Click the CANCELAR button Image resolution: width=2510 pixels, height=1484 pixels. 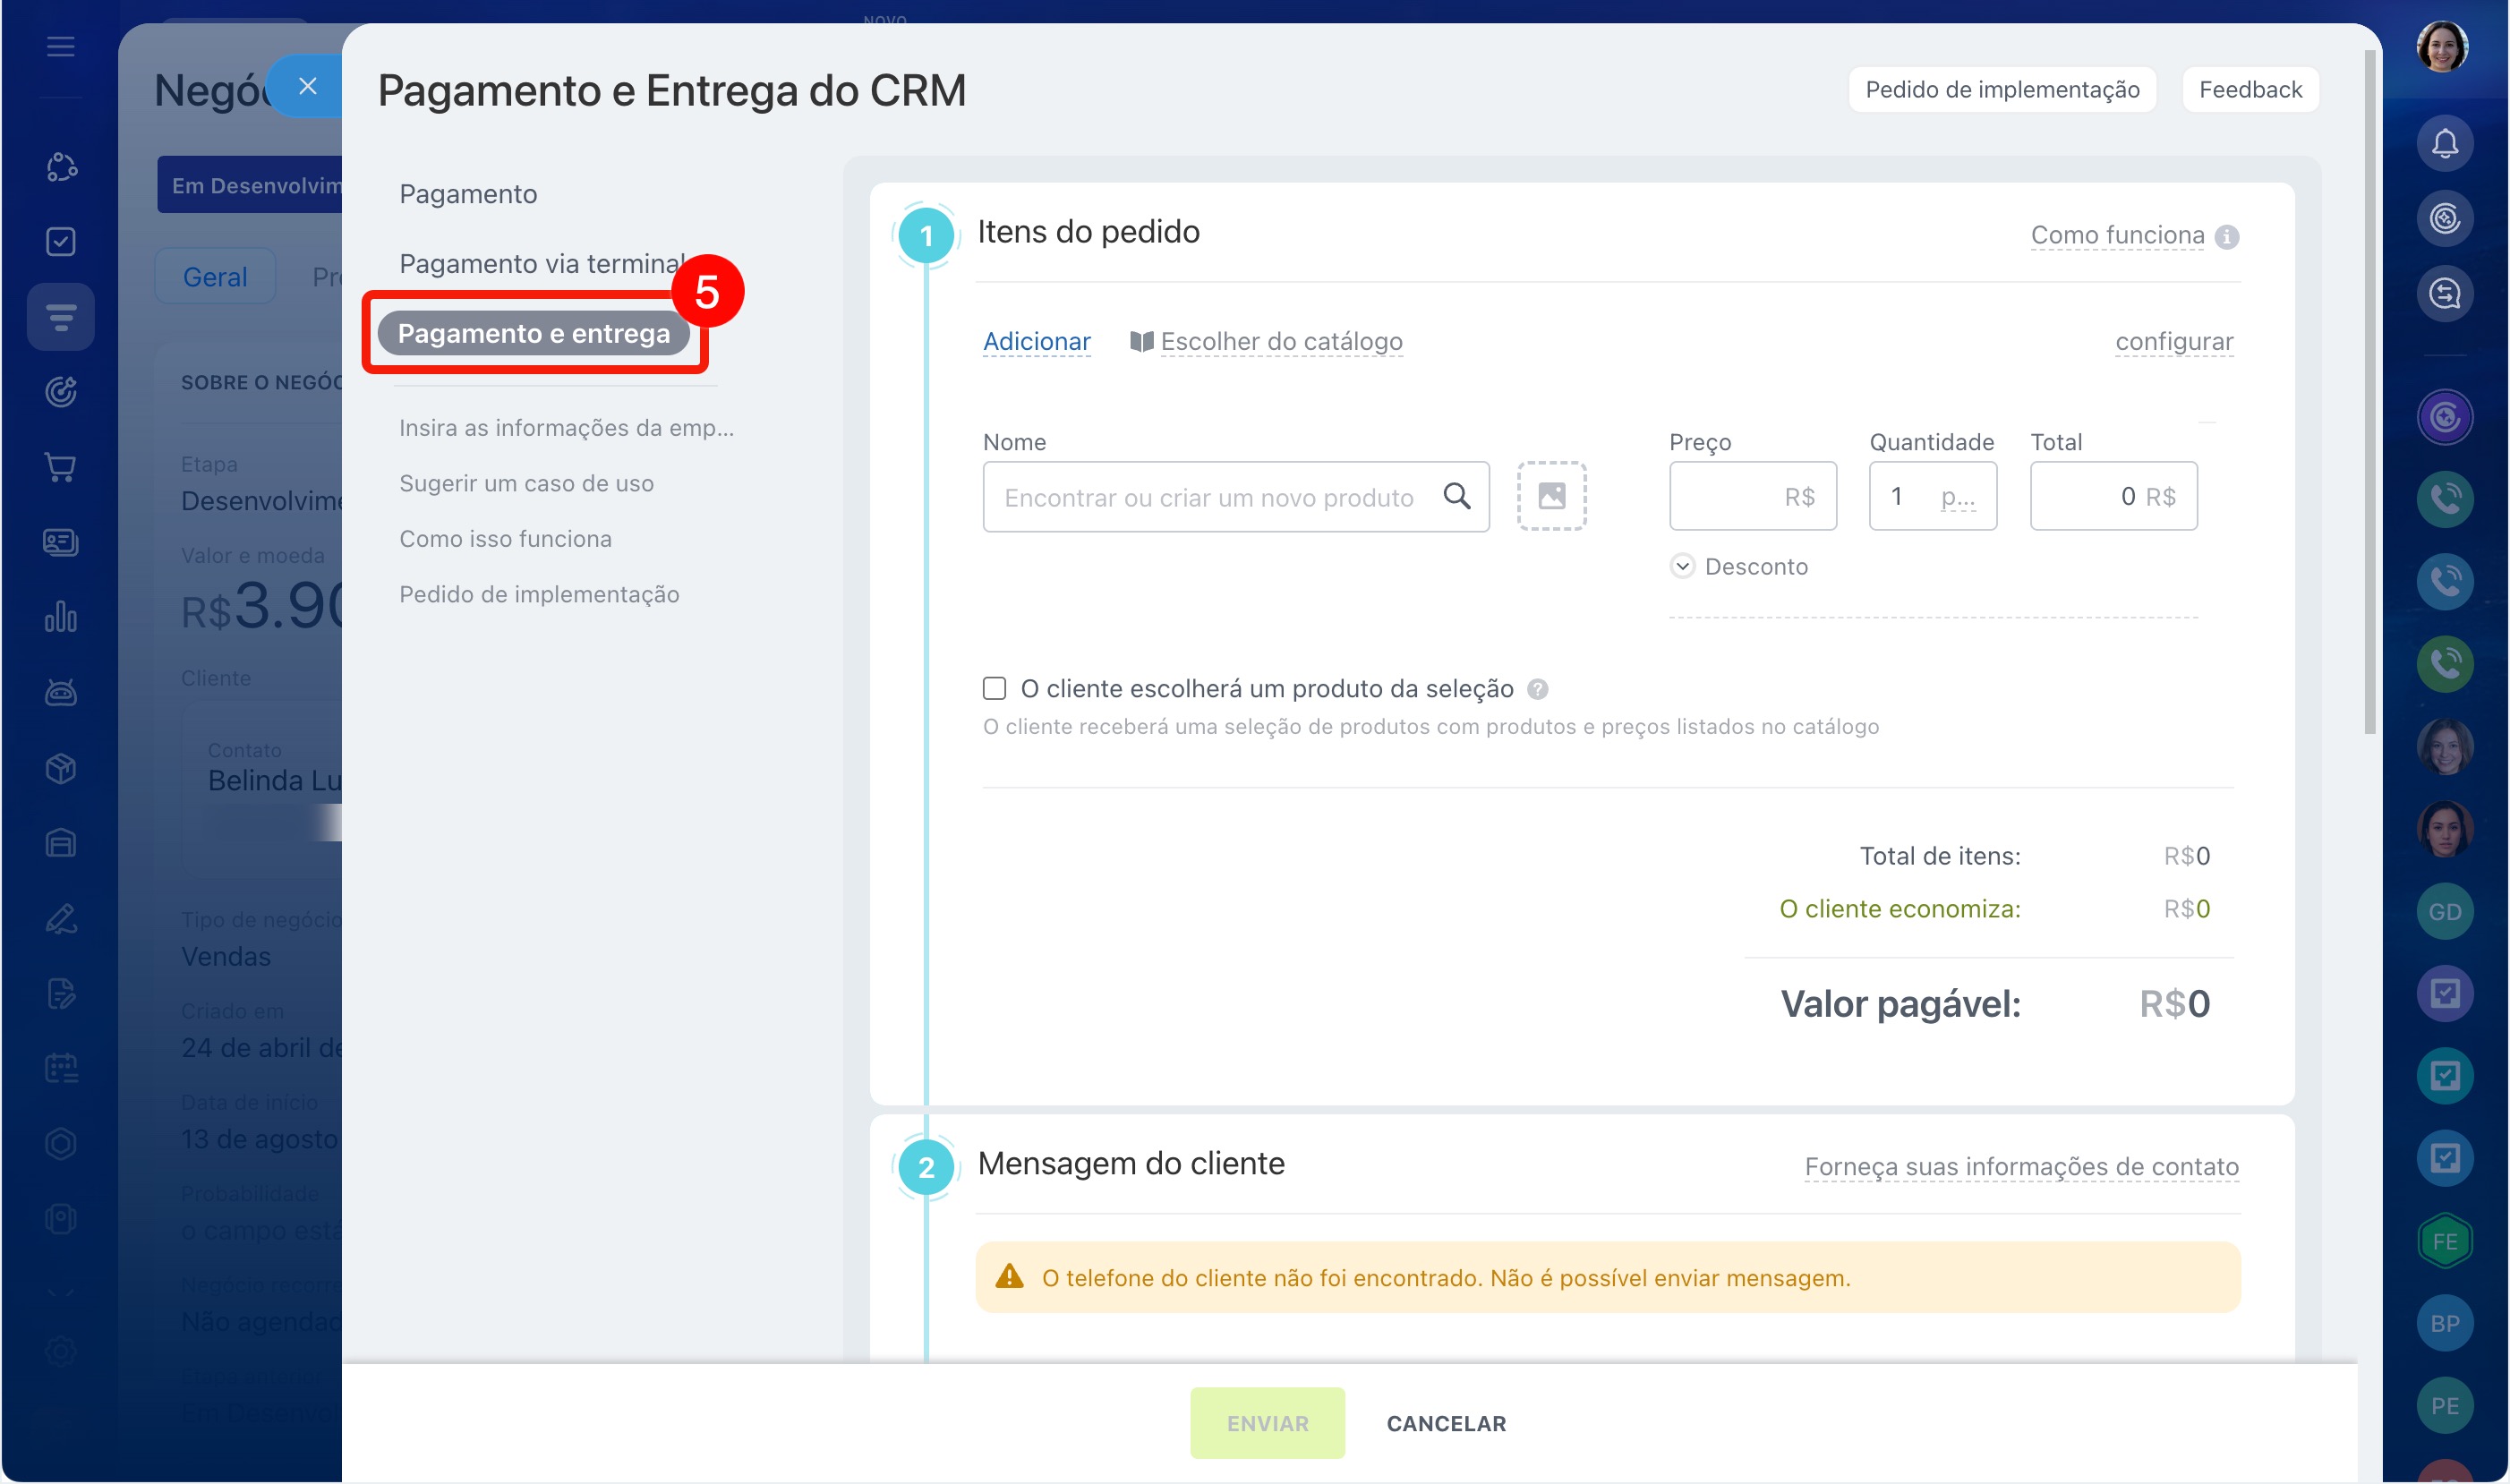pyautogui.click(x=1445, y=1422)
